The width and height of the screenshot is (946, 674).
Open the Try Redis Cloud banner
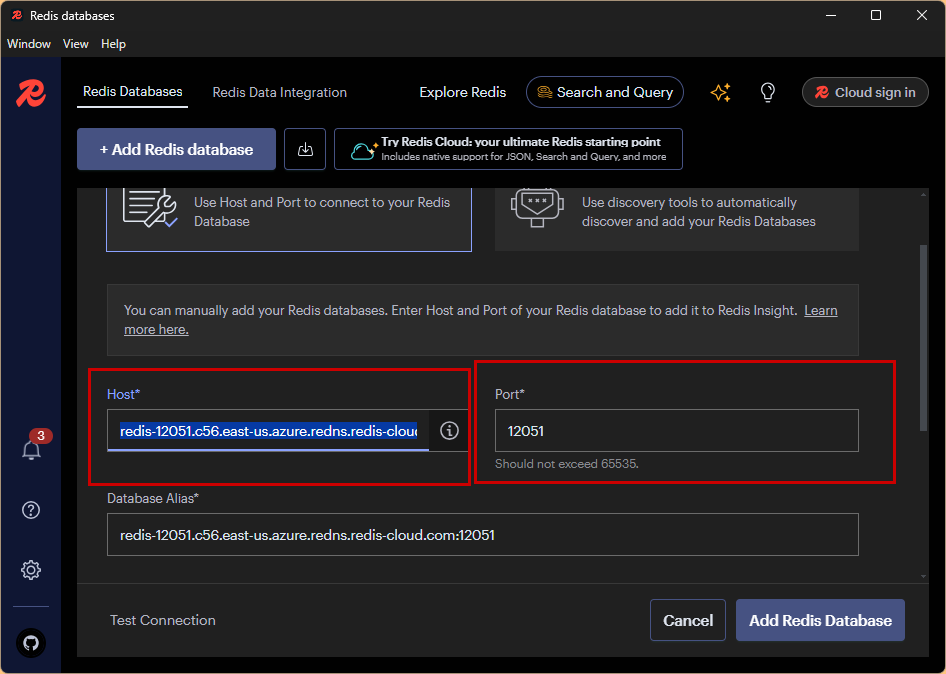(x=508, y=149)
